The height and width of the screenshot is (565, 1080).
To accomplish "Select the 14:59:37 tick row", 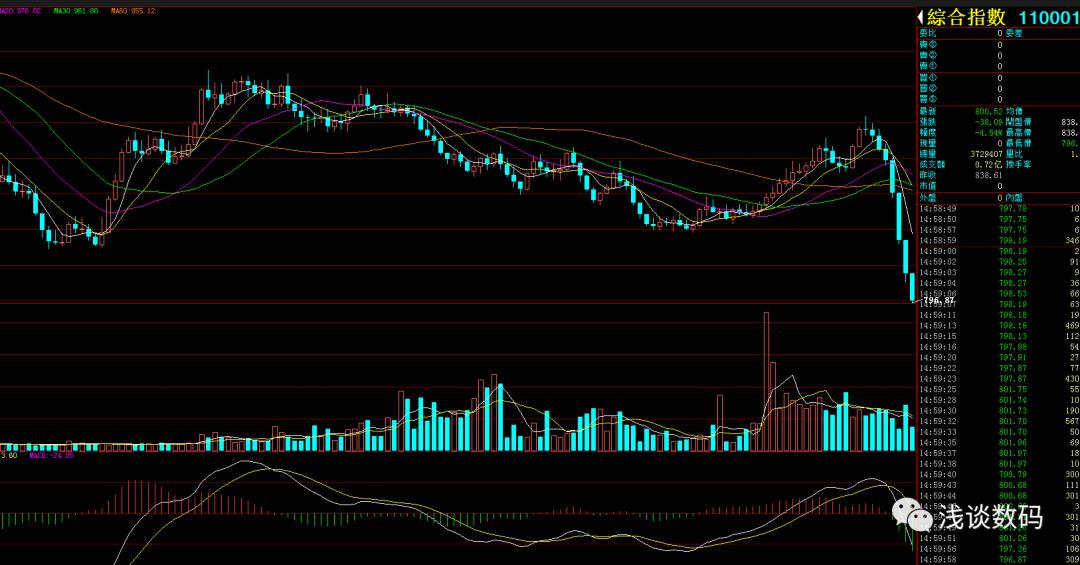I will click(x=999, y=453).
